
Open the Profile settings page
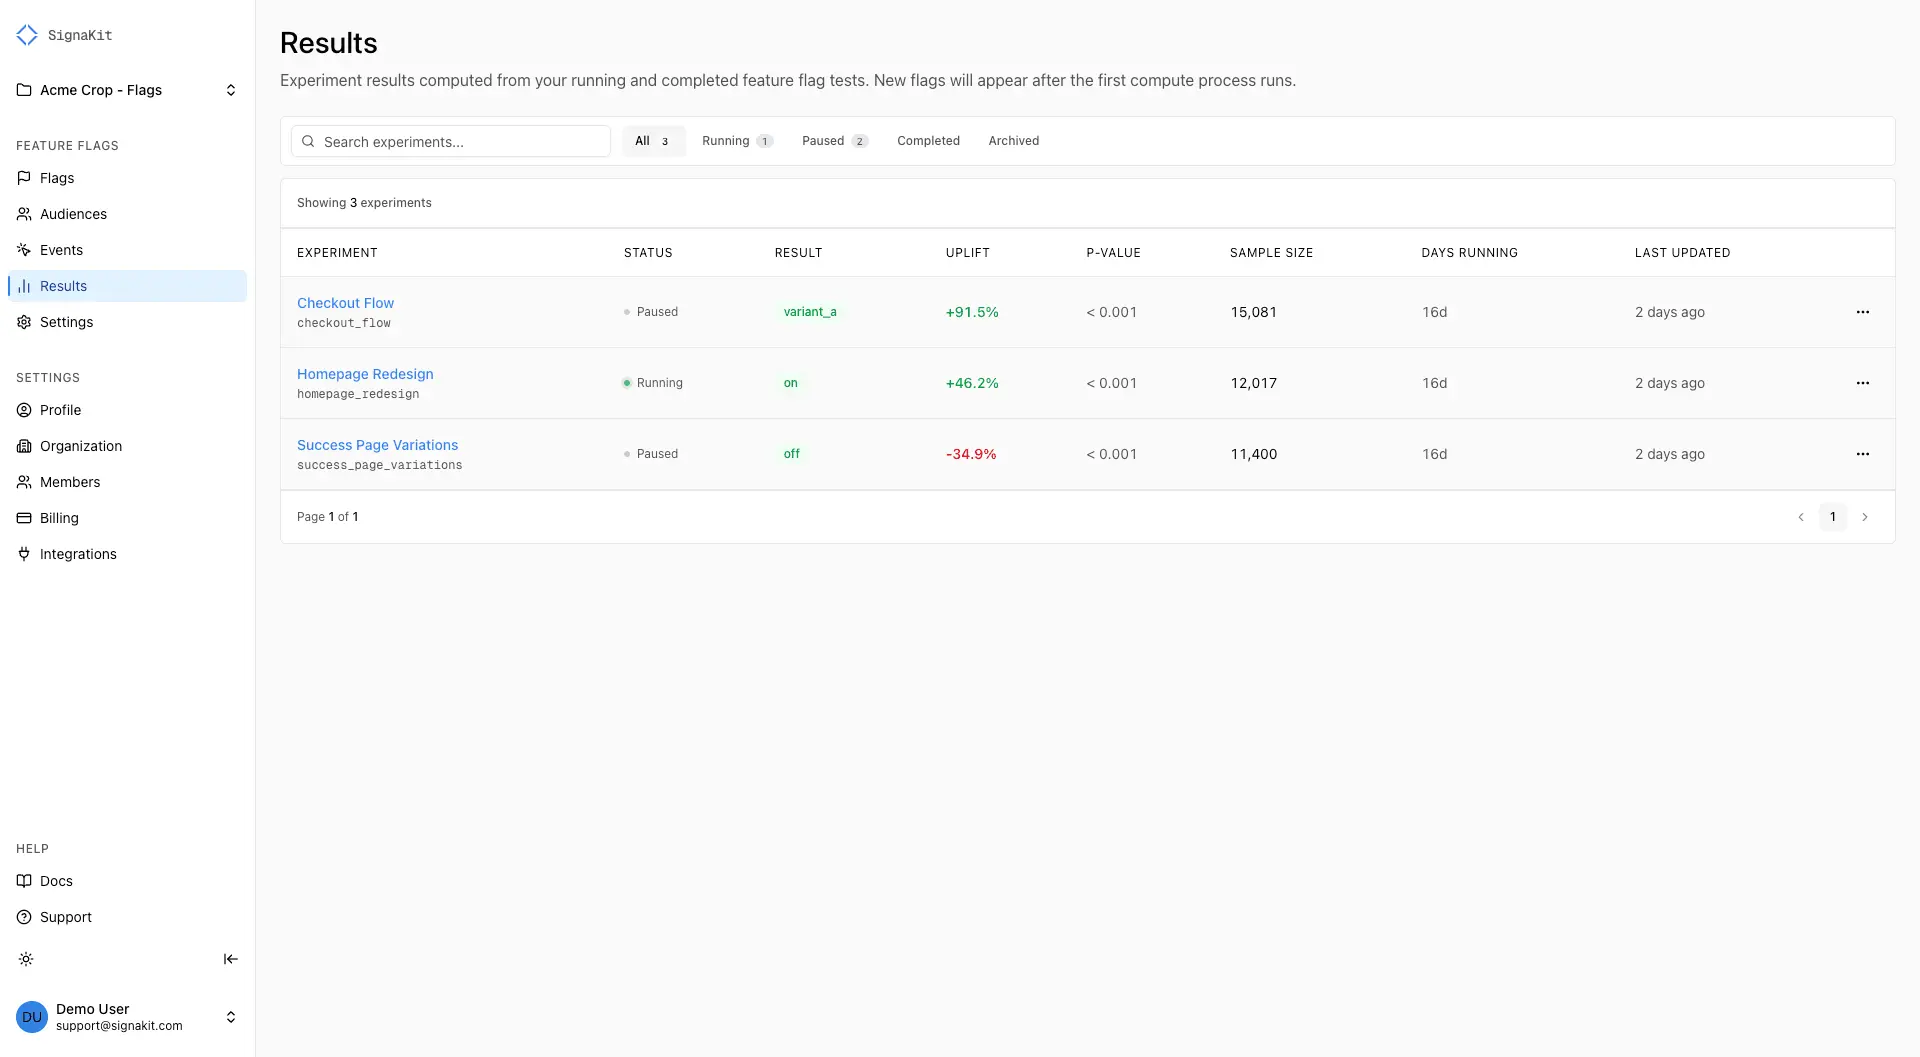click(127, 410)
